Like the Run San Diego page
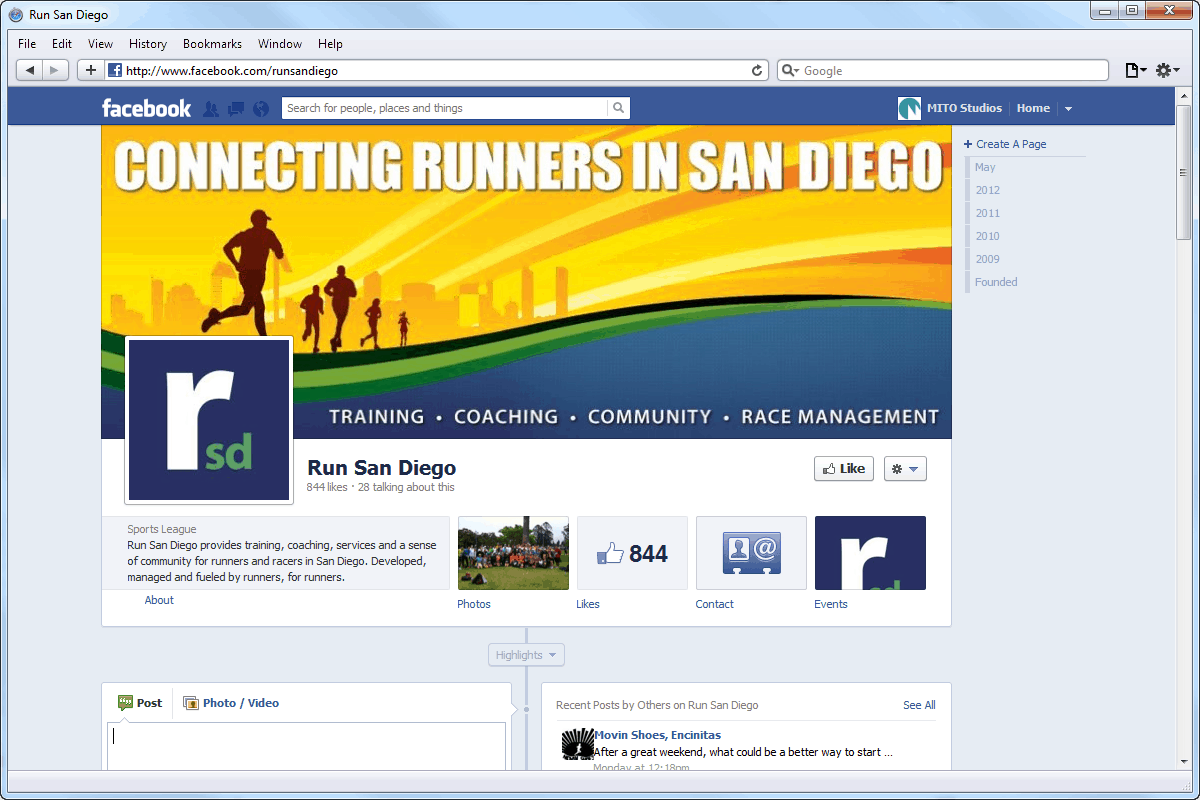The height and width of the screenshot is (800, 1200). click(x=843, y=468)
